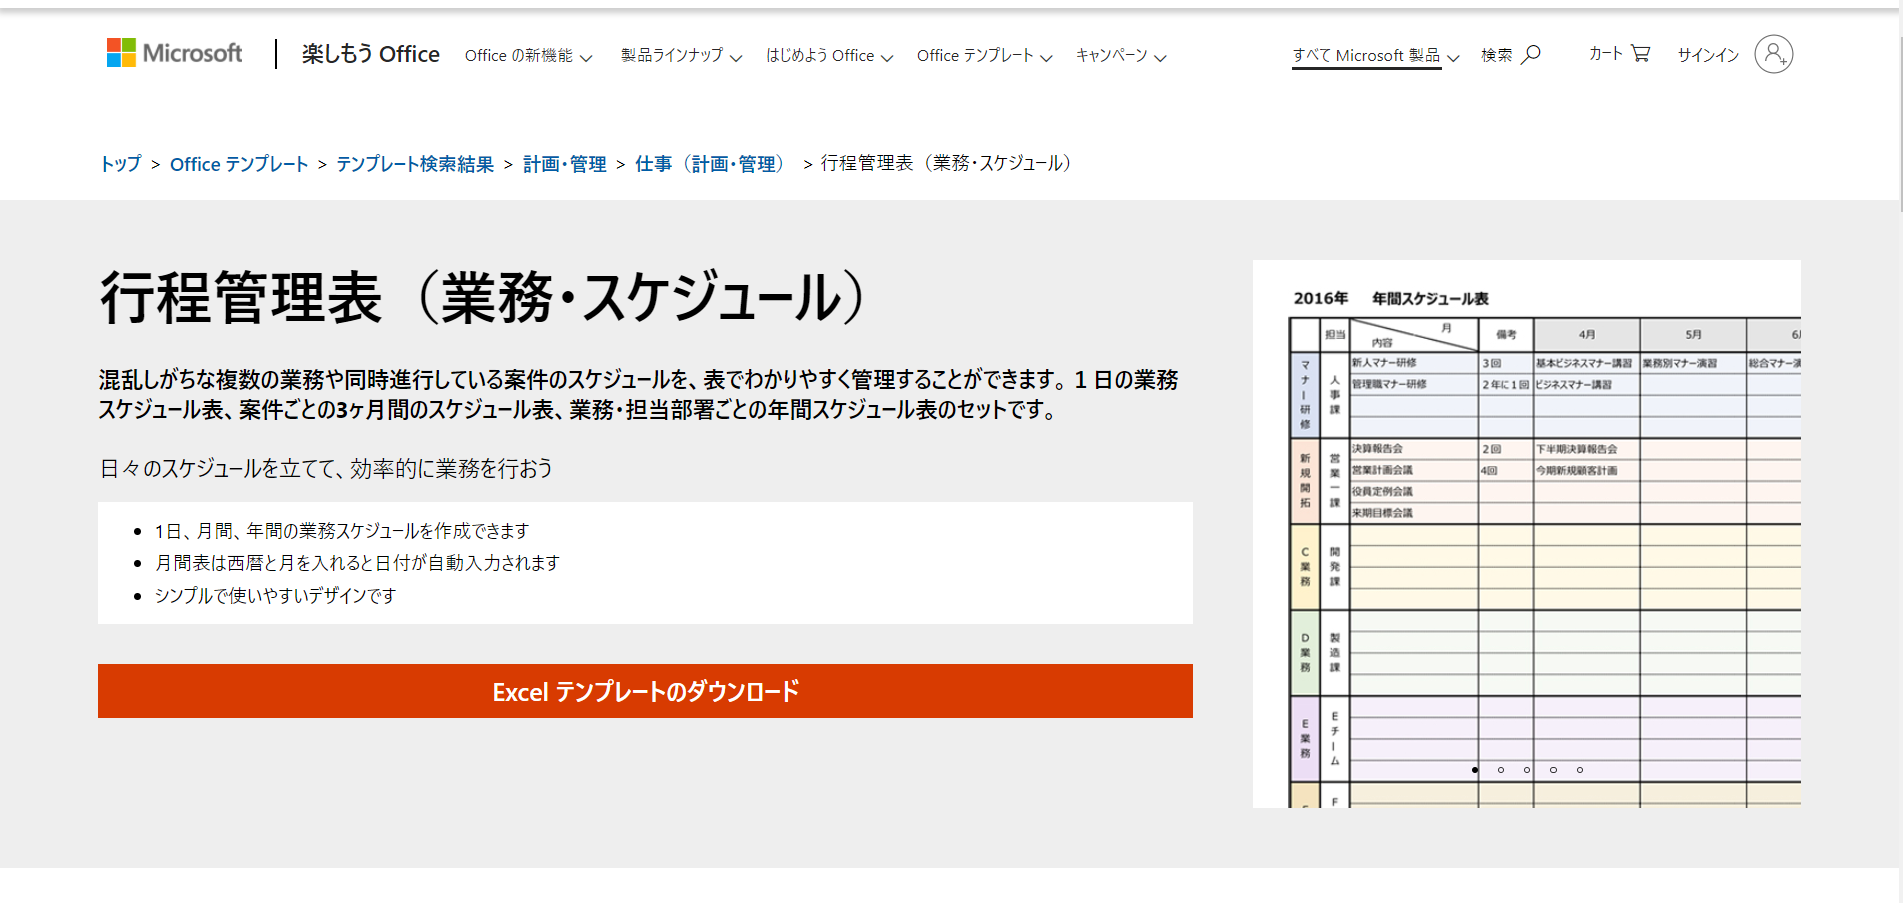Expand はじめよう Office menu
The width and height of the screenshot is (1903, 903).
tap(829, 56)
